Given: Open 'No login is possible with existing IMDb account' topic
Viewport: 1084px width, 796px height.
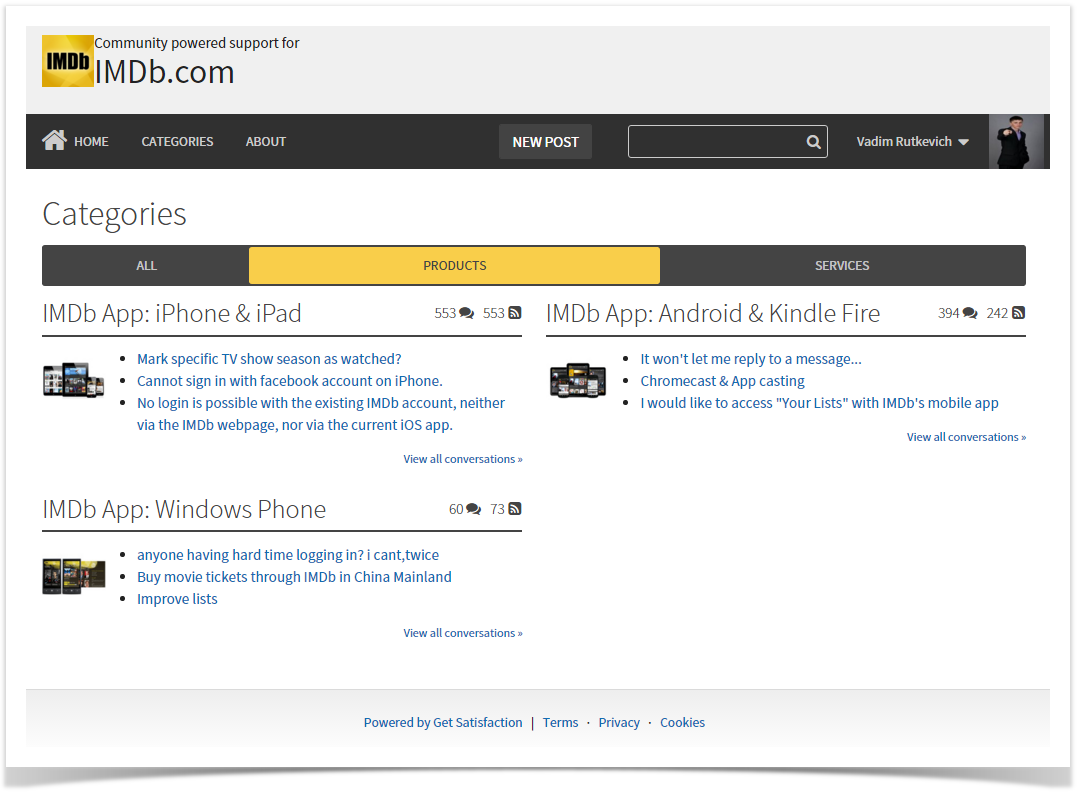Looking at the screenshot, I should [321, 414].
